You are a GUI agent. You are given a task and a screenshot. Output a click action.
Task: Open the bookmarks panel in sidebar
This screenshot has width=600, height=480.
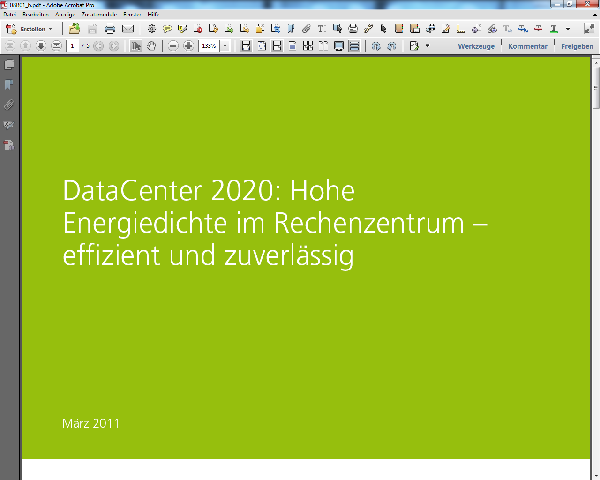tap(9, 85)
